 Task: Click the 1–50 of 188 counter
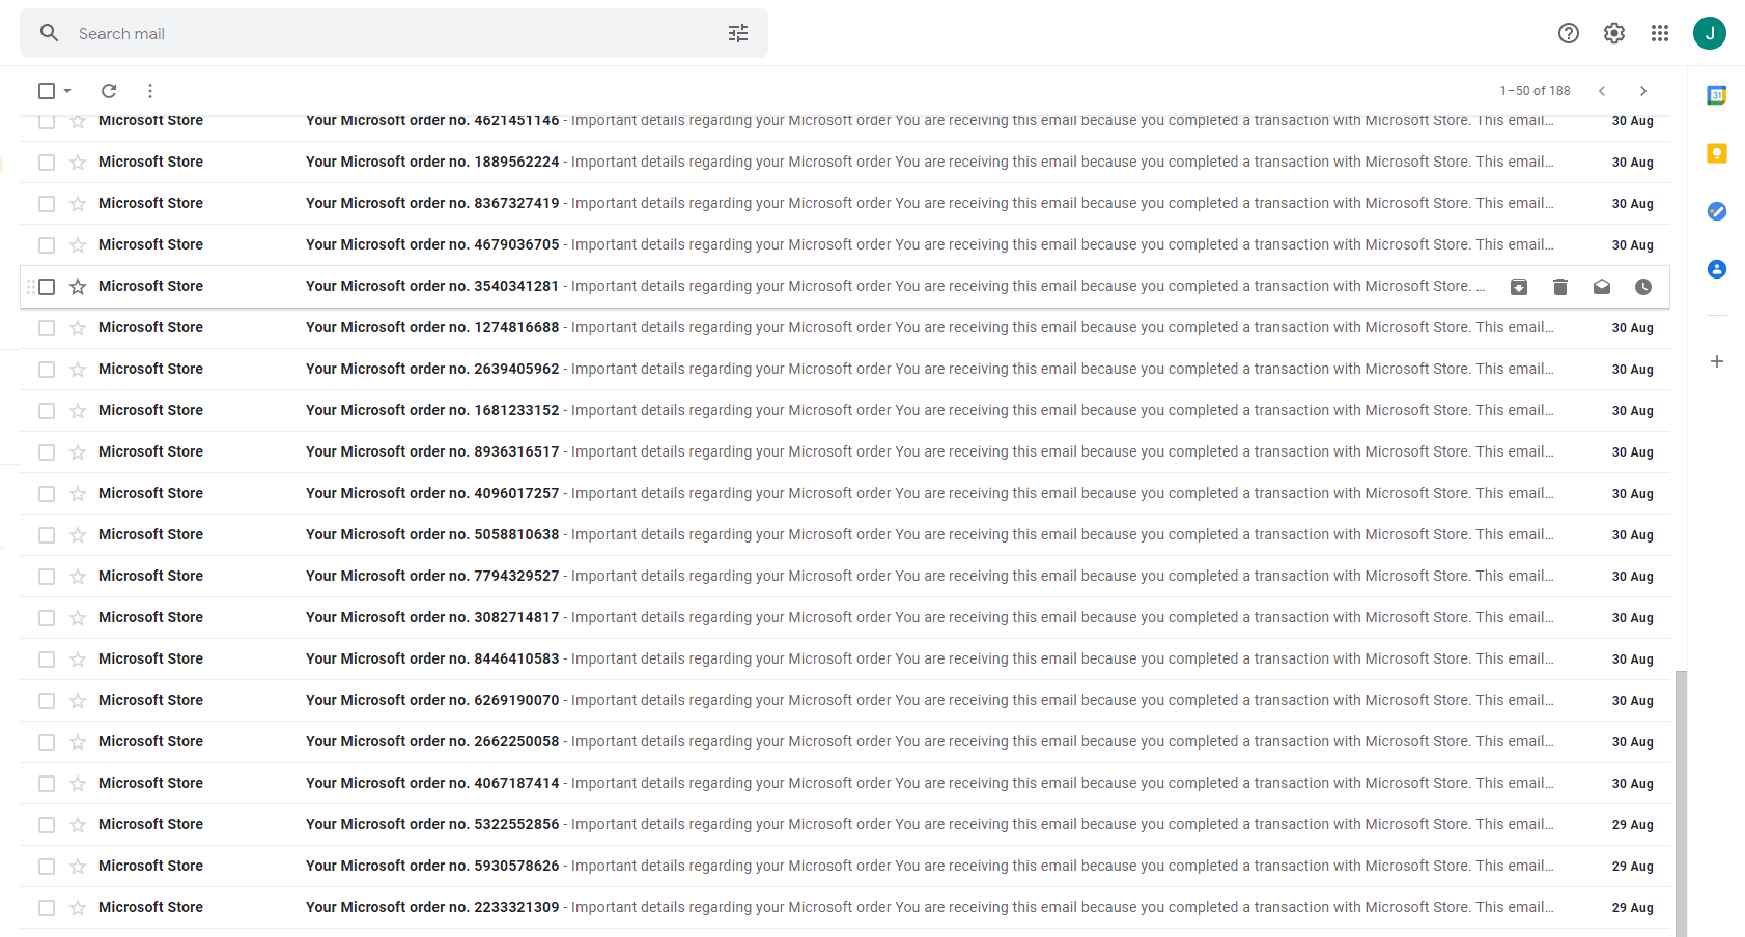(1535, 91)
